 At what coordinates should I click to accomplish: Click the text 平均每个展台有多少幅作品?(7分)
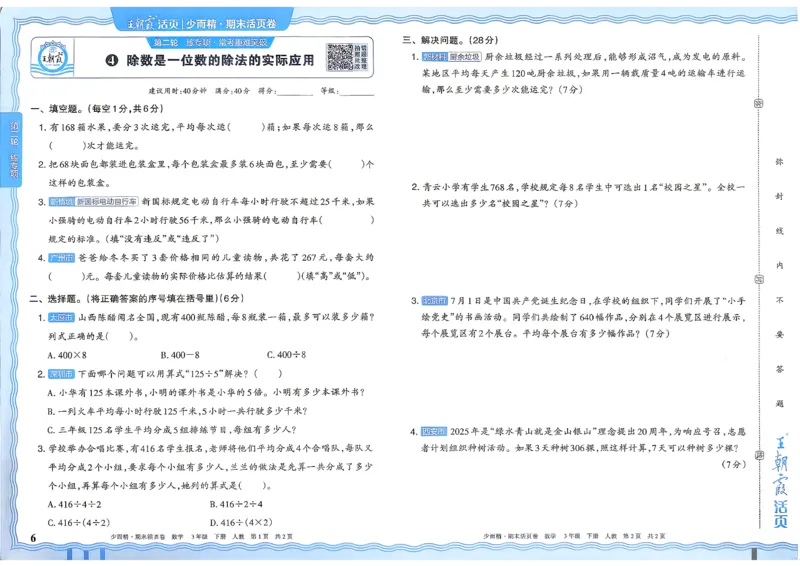click(x=596, y=334)
